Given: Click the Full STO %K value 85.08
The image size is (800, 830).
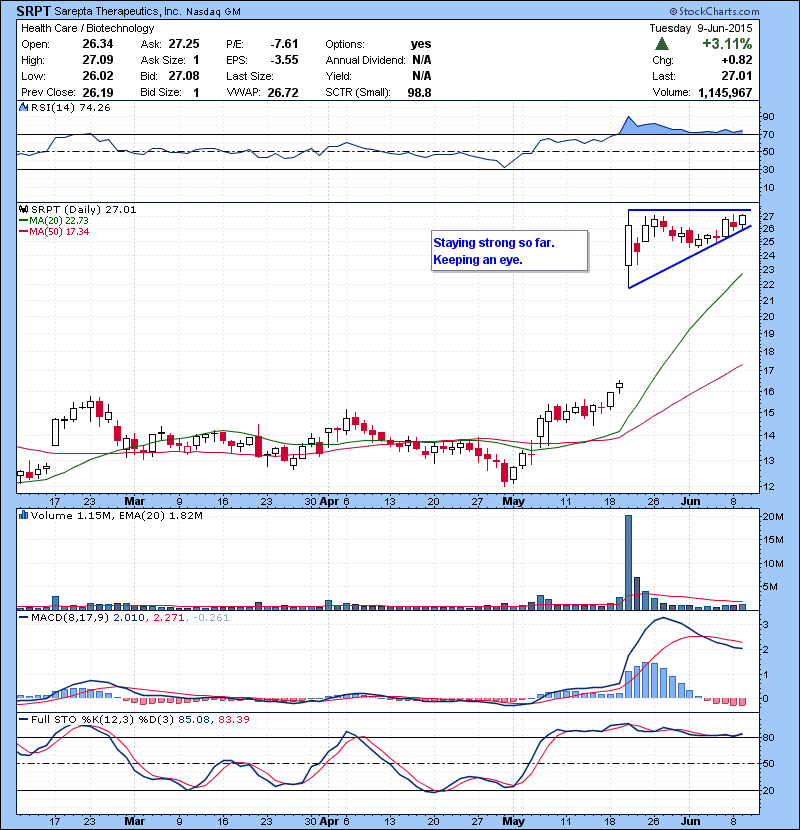Looking at the screenshot, I should tap(194, 719).
